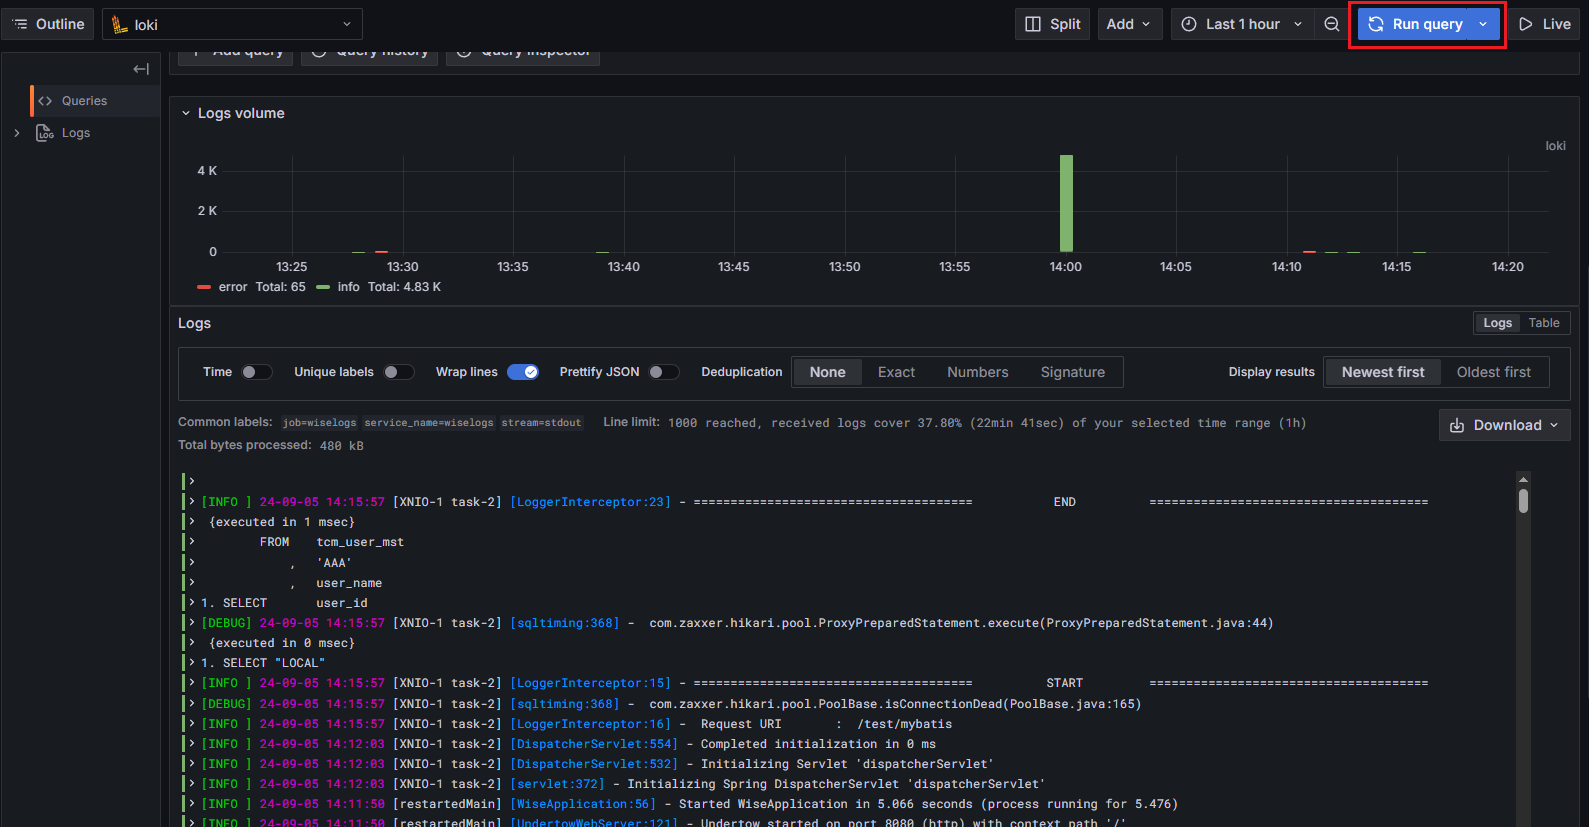Viewport: 1589px width, 827px height.
Task: Switch to the Logs view tab
Action: point(1497,323)
